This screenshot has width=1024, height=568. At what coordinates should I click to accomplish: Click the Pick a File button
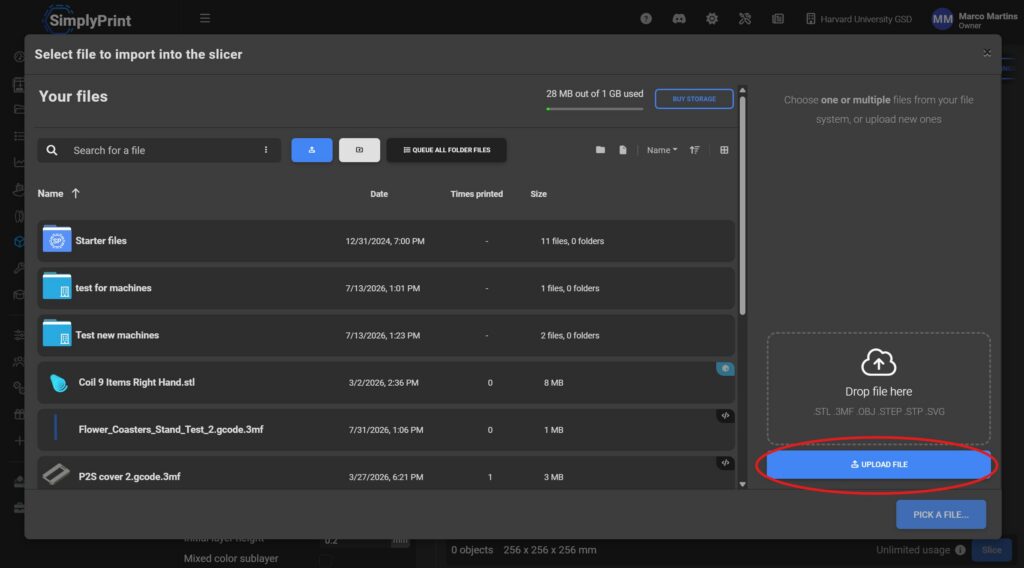[941, 514]
